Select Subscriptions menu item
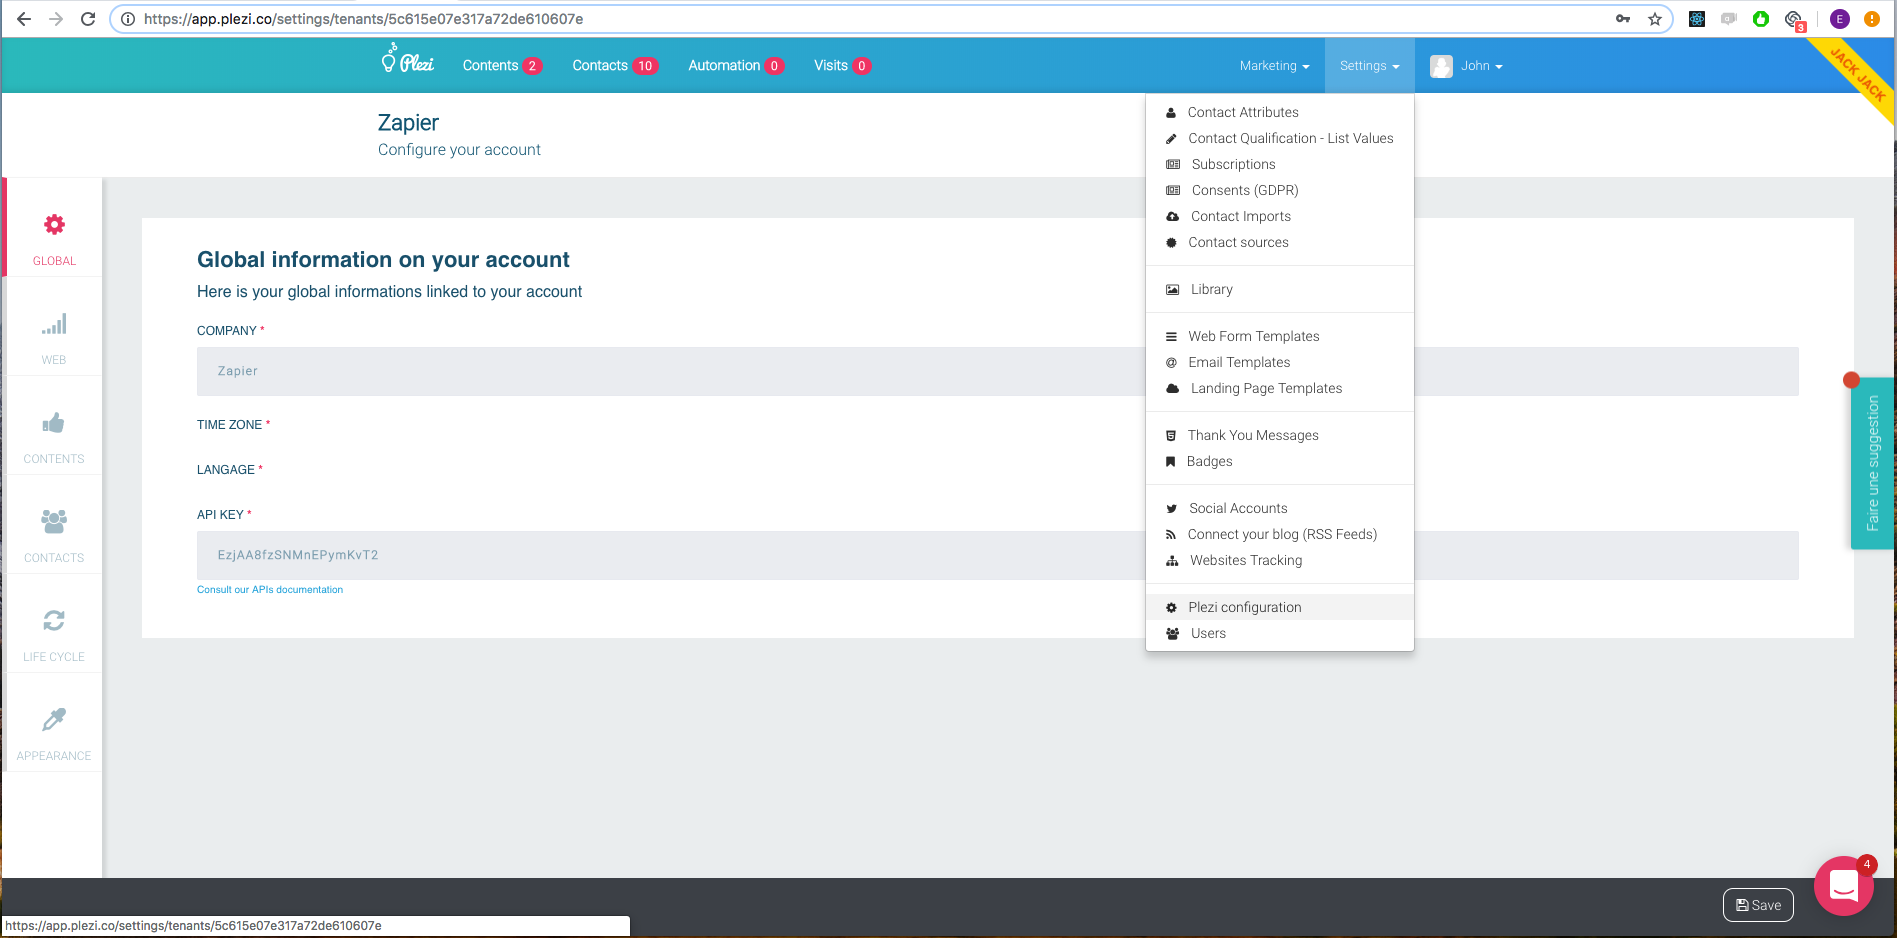 click(1280, 164)
